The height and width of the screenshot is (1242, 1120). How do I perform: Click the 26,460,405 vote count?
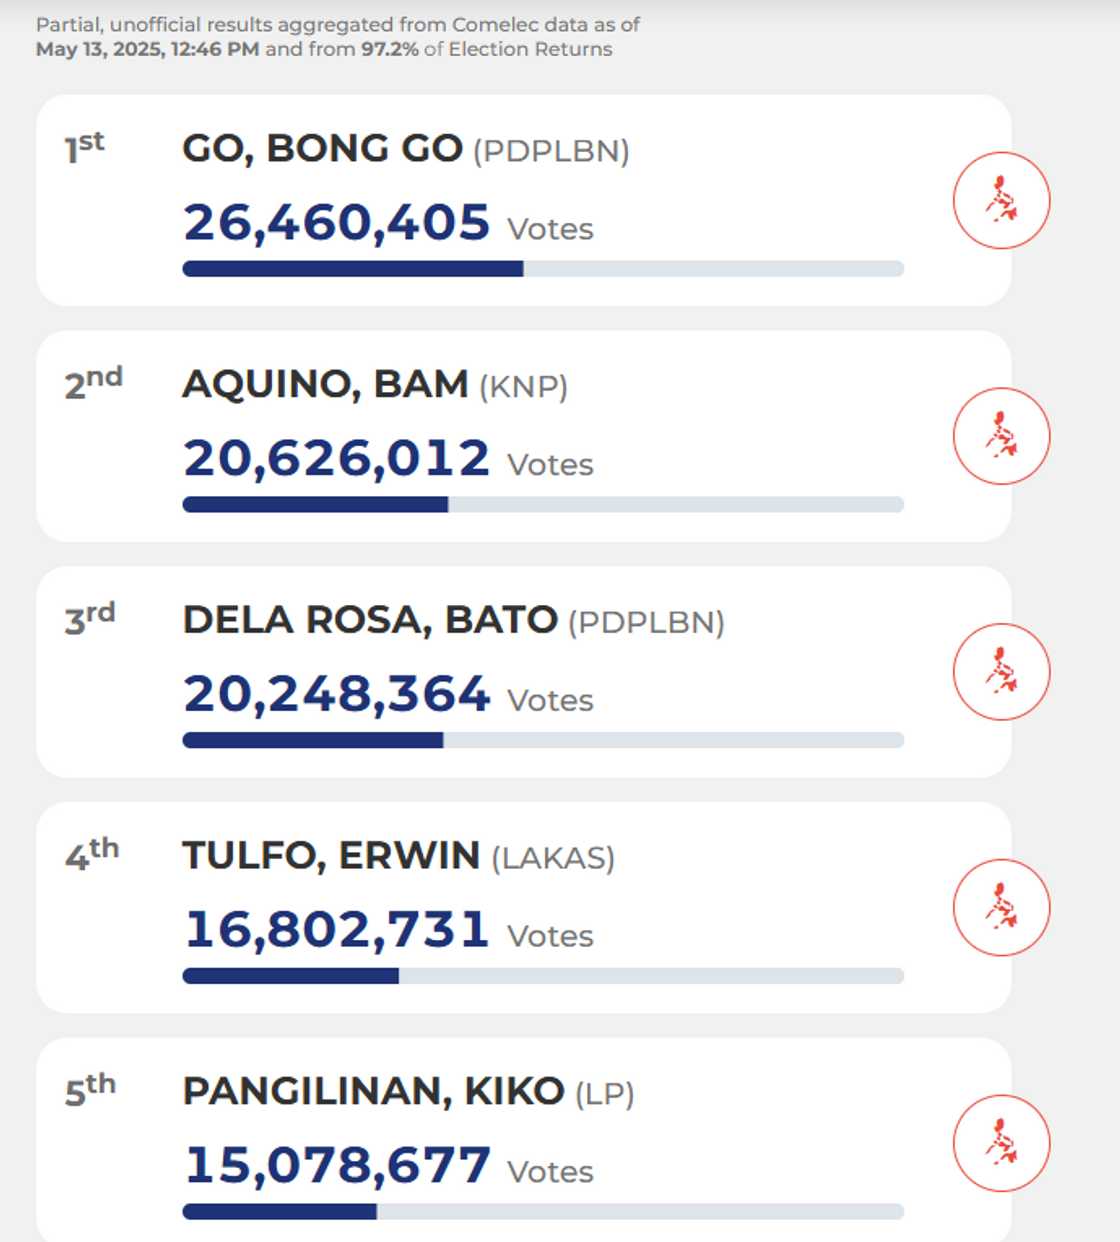(337, 223)
